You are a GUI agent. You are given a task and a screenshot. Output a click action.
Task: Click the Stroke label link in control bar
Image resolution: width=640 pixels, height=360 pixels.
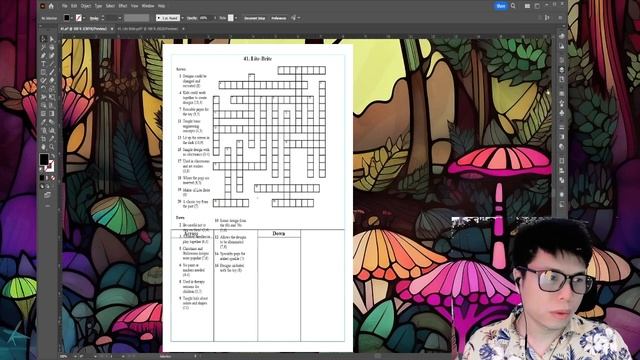tap(94, 18)
